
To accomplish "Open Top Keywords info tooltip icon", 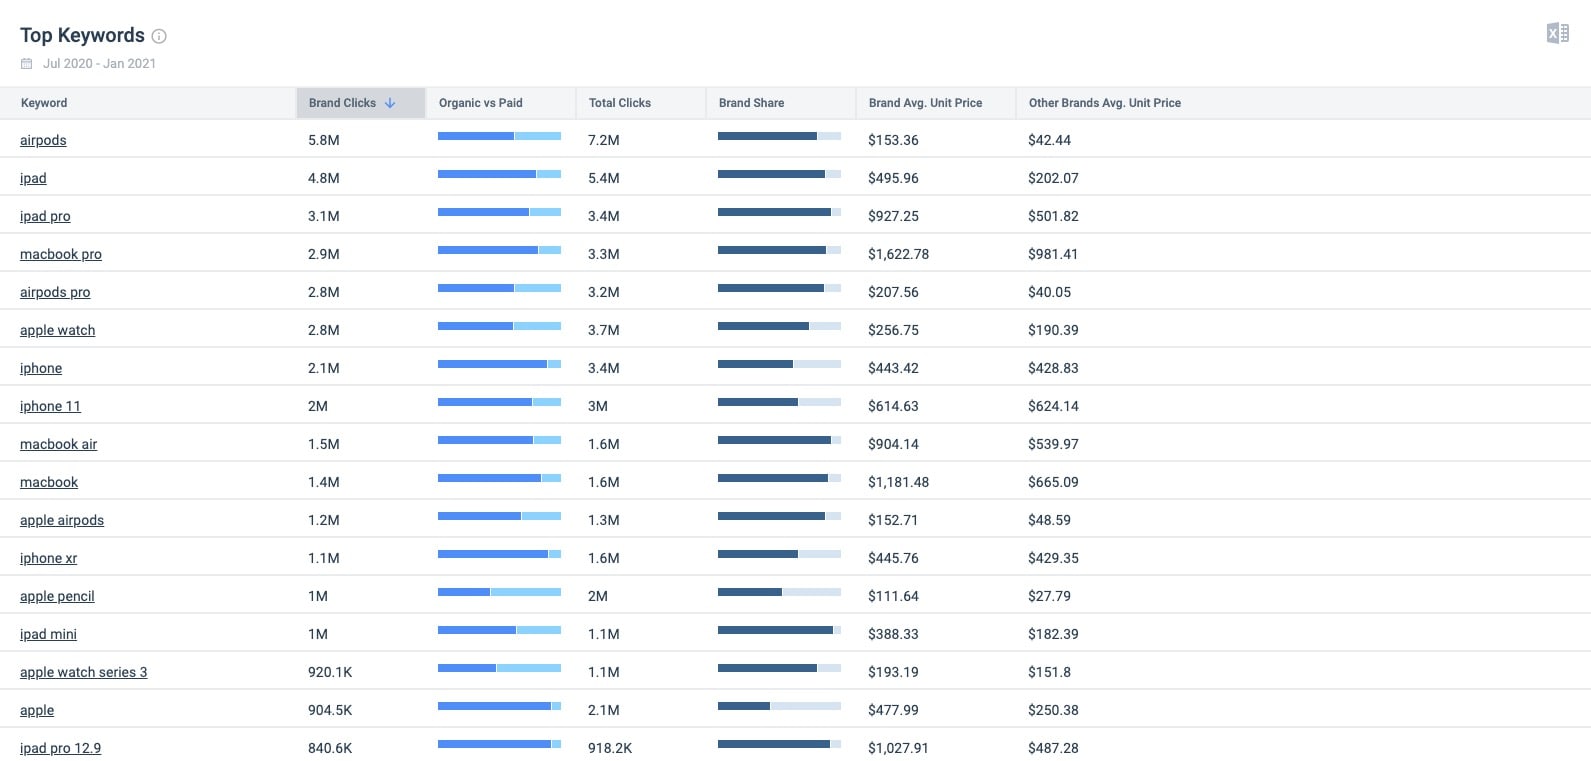I will [x=159, y=36].
